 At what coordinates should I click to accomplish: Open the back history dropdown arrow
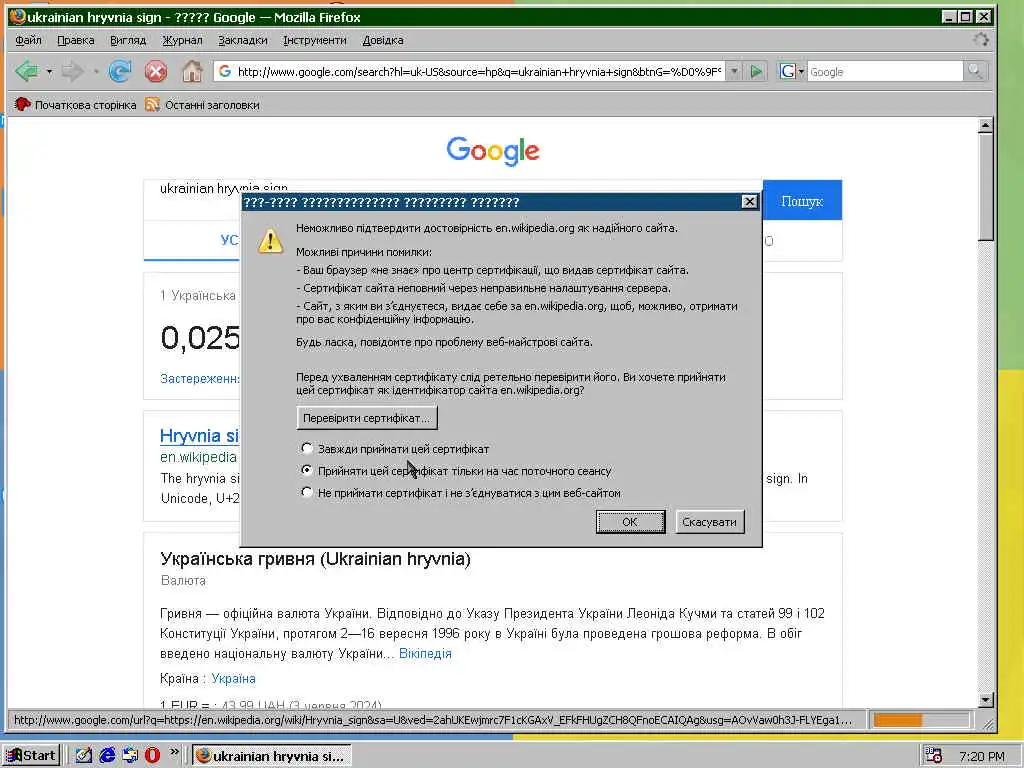point(49,71)
